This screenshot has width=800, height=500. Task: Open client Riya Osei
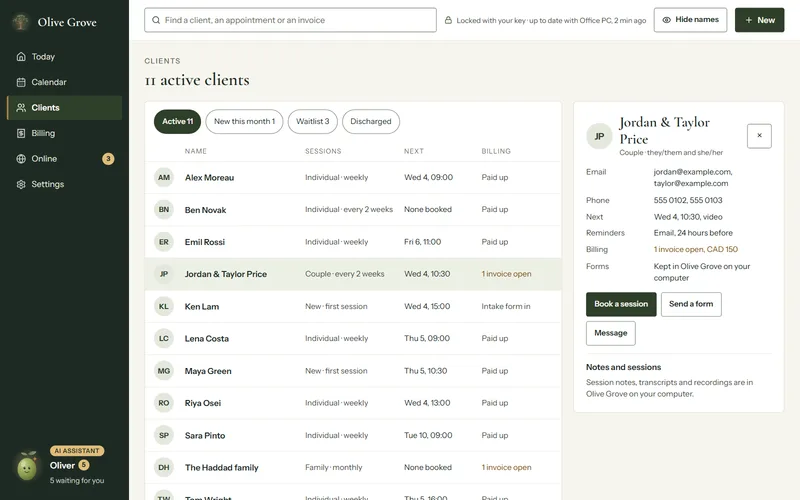coord(353,403)
